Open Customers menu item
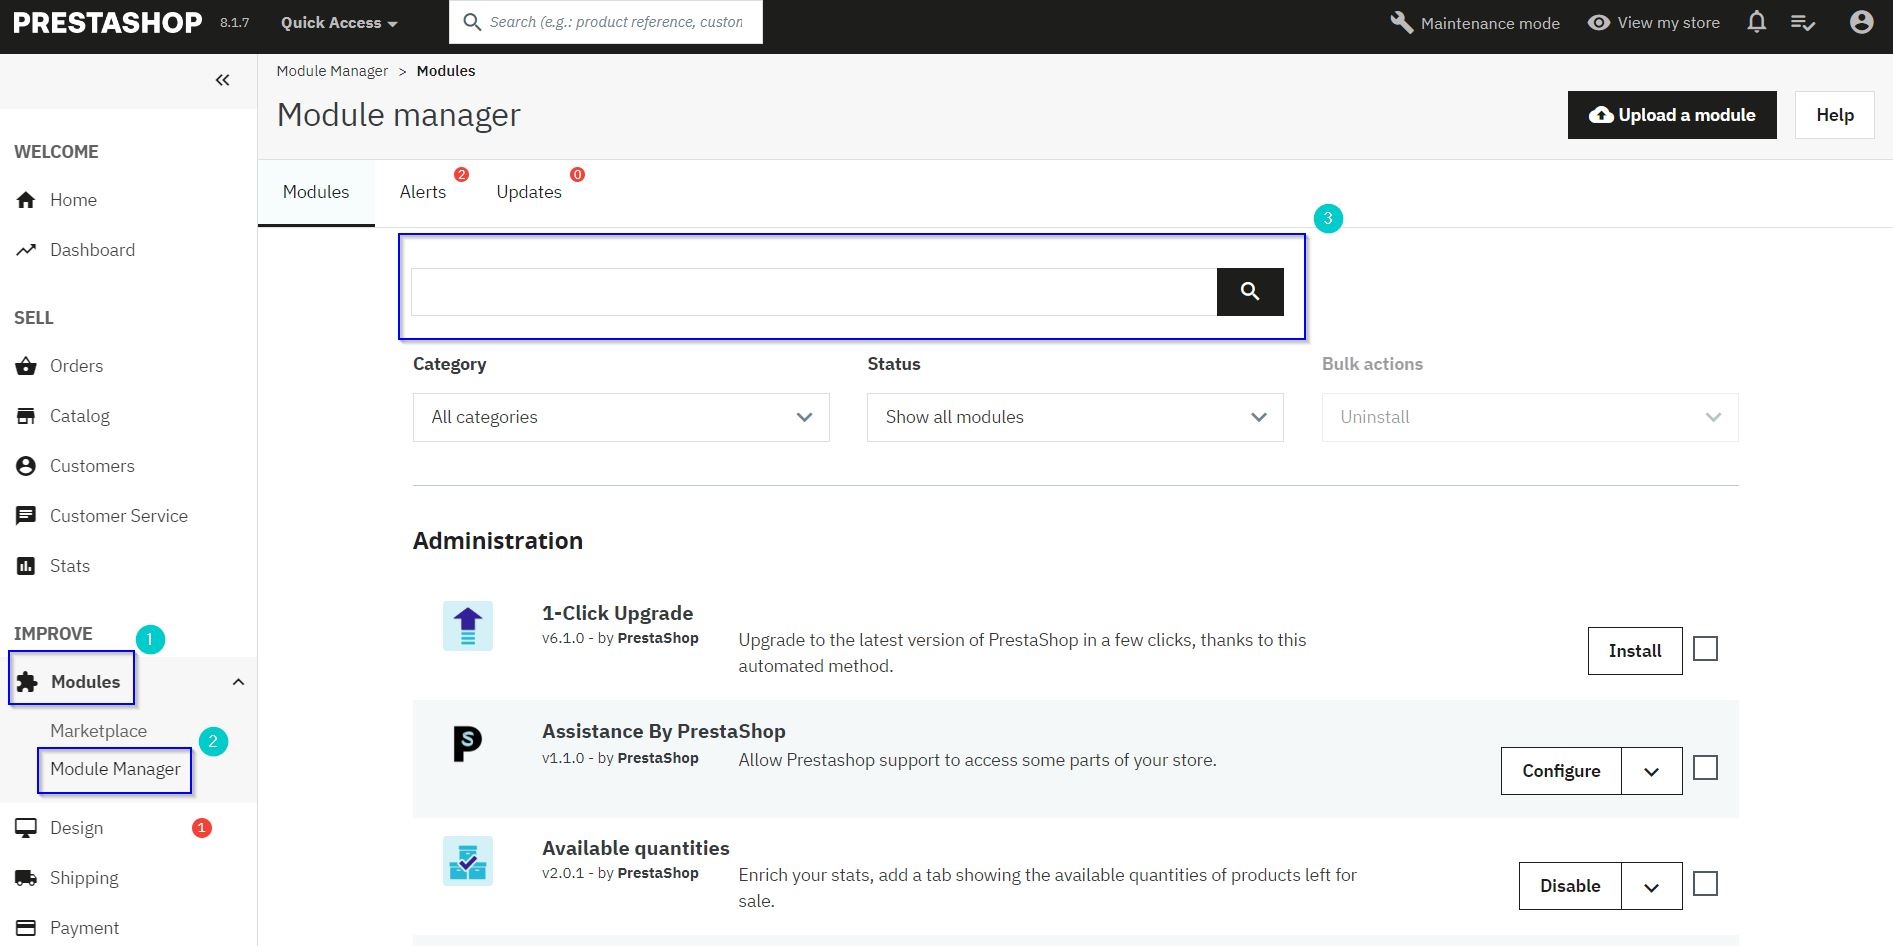Screen dimensions: 1893x946 click(92, 466)
